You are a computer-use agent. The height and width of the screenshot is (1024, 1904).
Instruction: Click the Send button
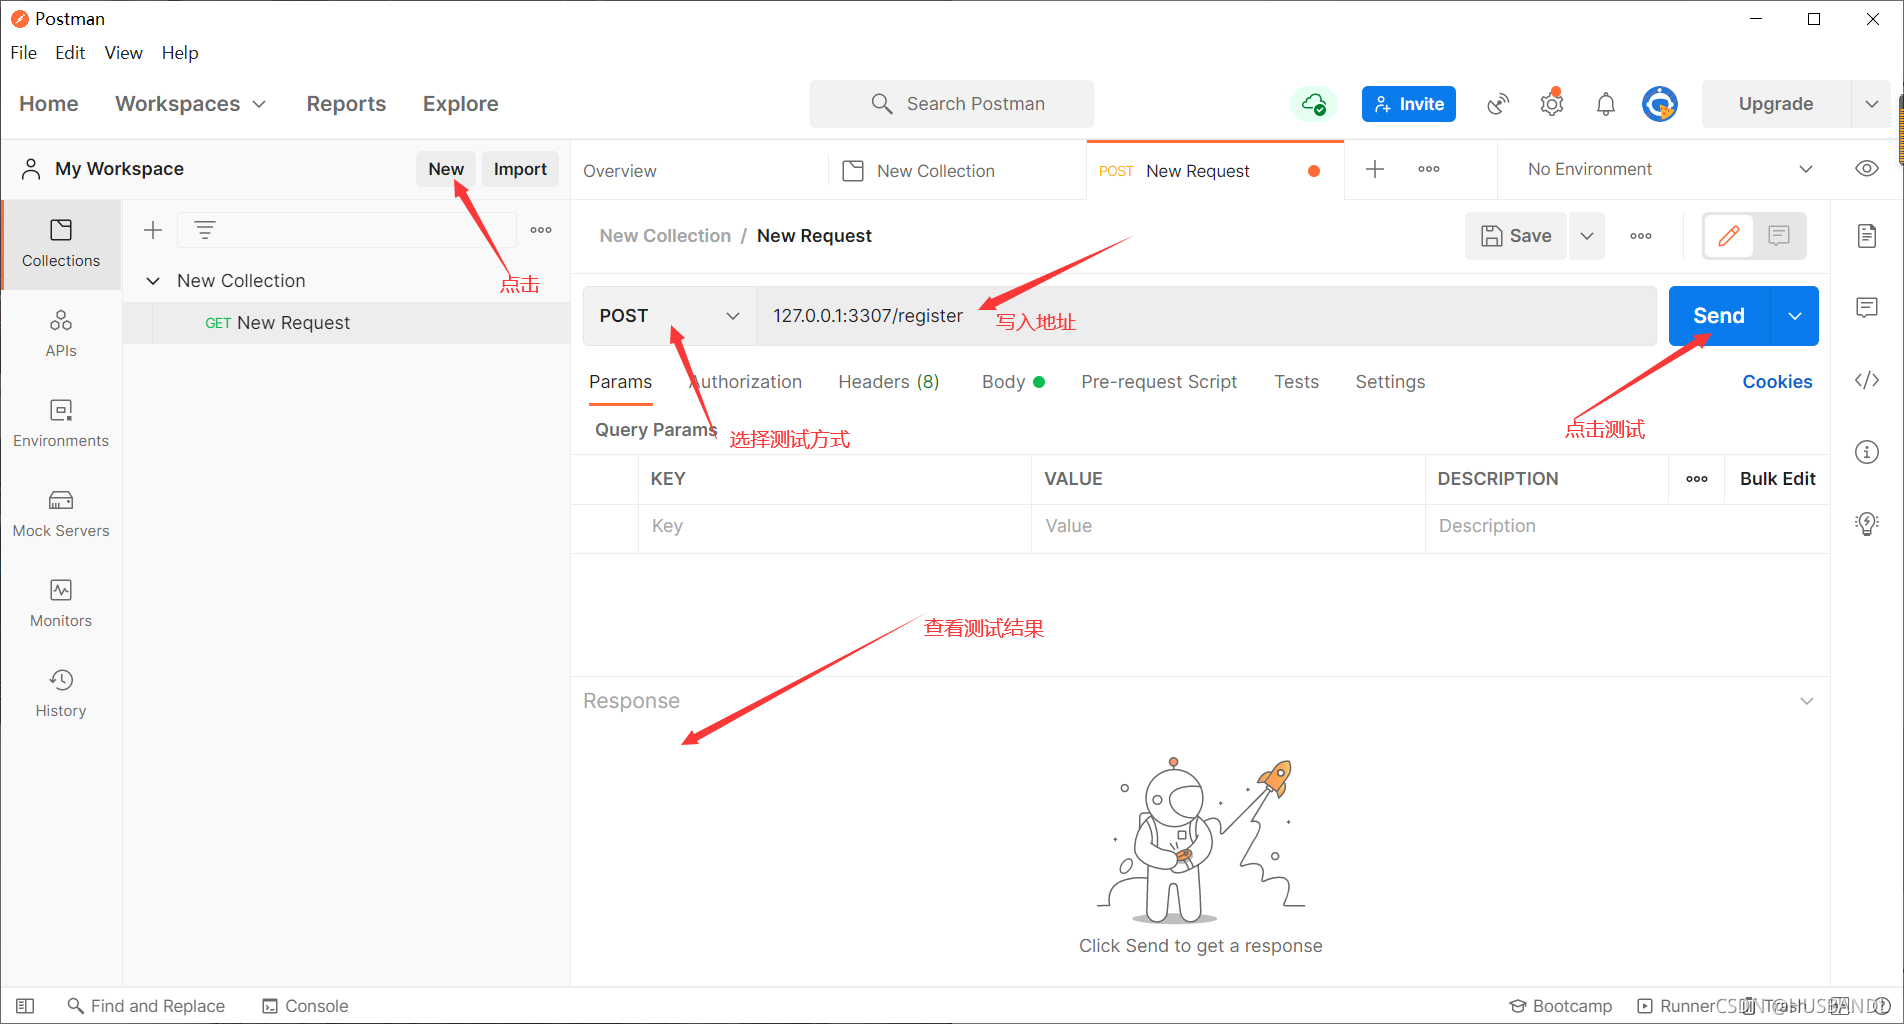click(x=1719, y=316)
